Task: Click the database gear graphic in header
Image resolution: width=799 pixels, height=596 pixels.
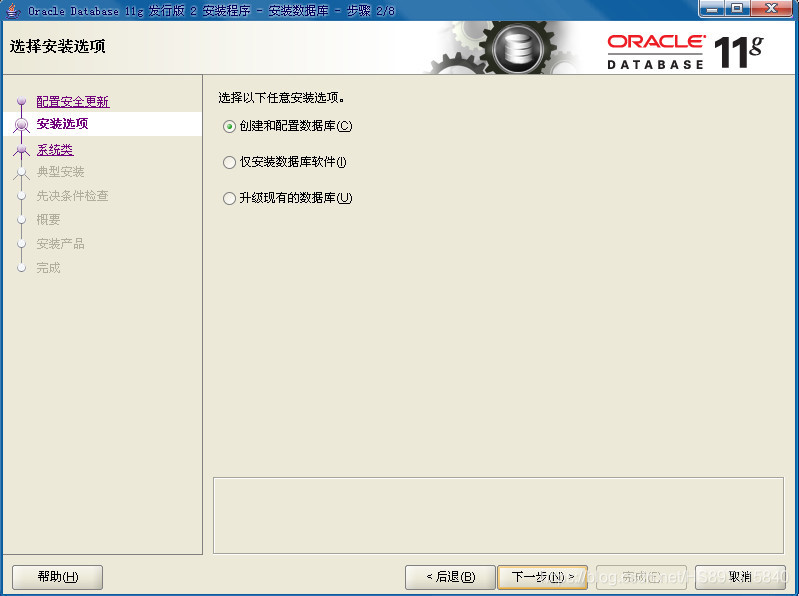Action: (x=516, y=48)
